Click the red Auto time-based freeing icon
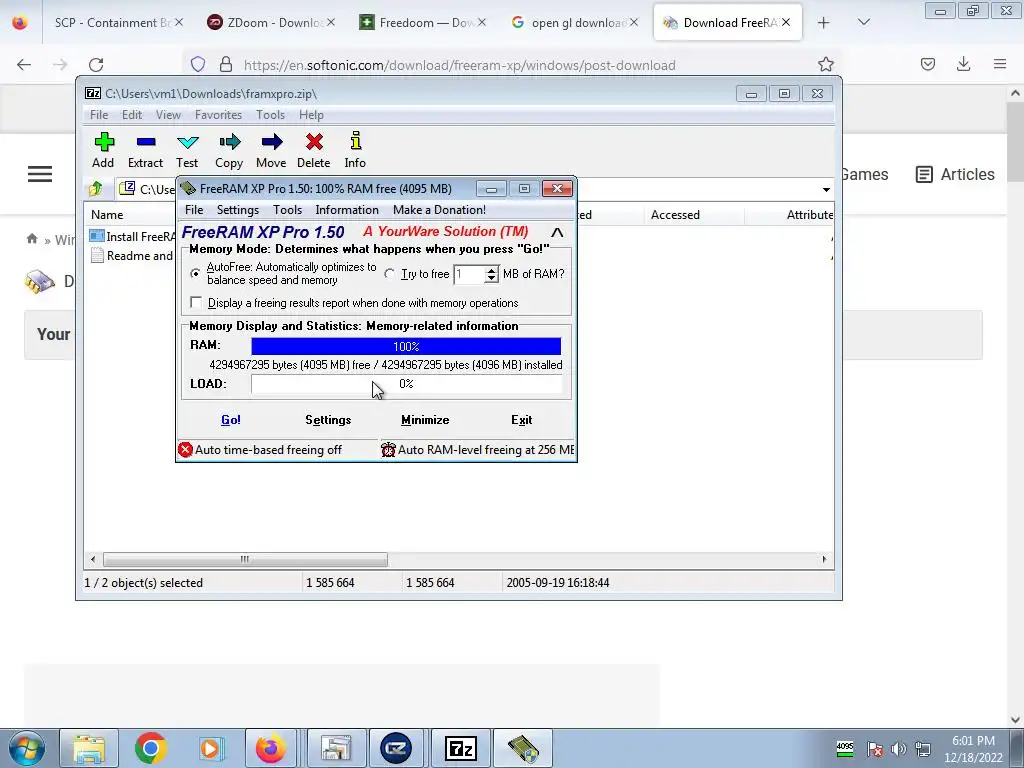Viewport: 1024px width, 768px height. click(x=185, y=449)
